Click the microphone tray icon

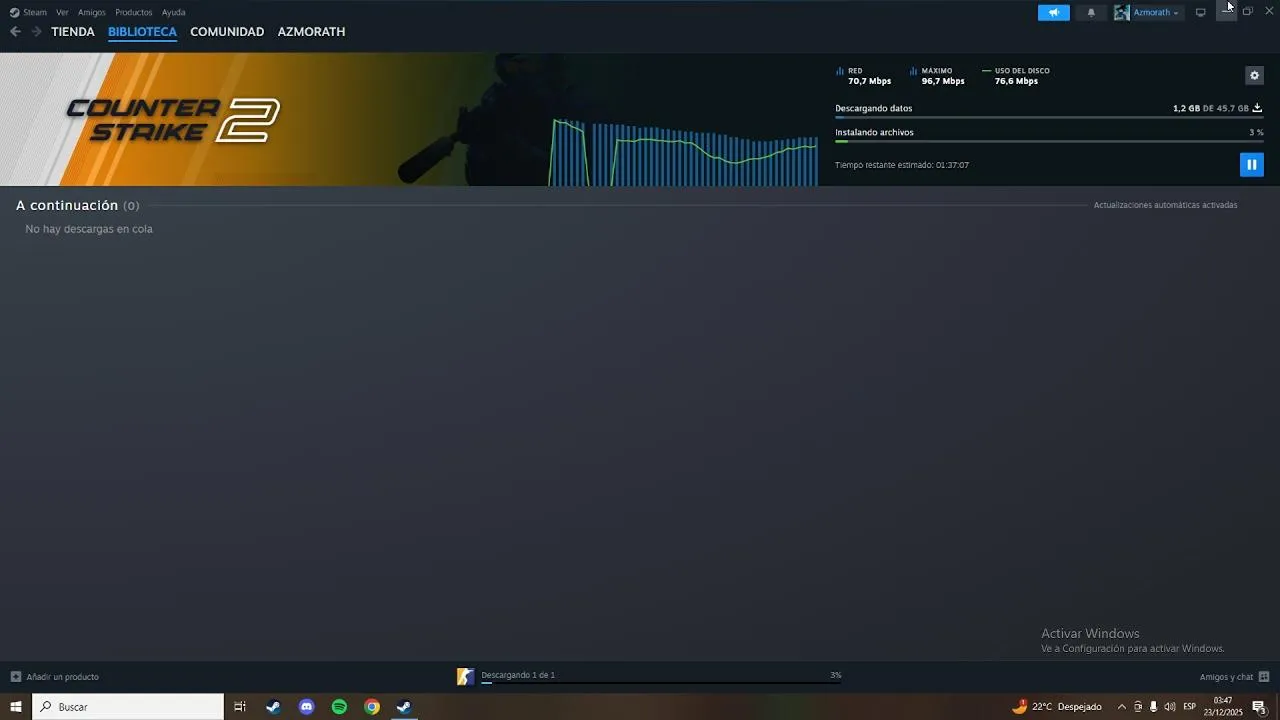[x=1153, y=707]
